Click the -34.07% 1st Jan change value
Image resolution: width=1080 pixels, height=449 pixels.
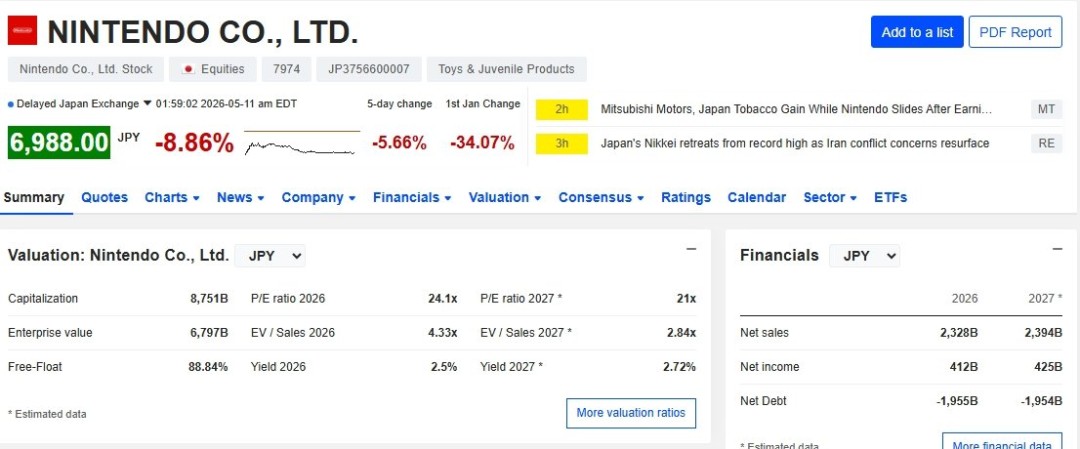pyautogui.click(x=482, y=143)
